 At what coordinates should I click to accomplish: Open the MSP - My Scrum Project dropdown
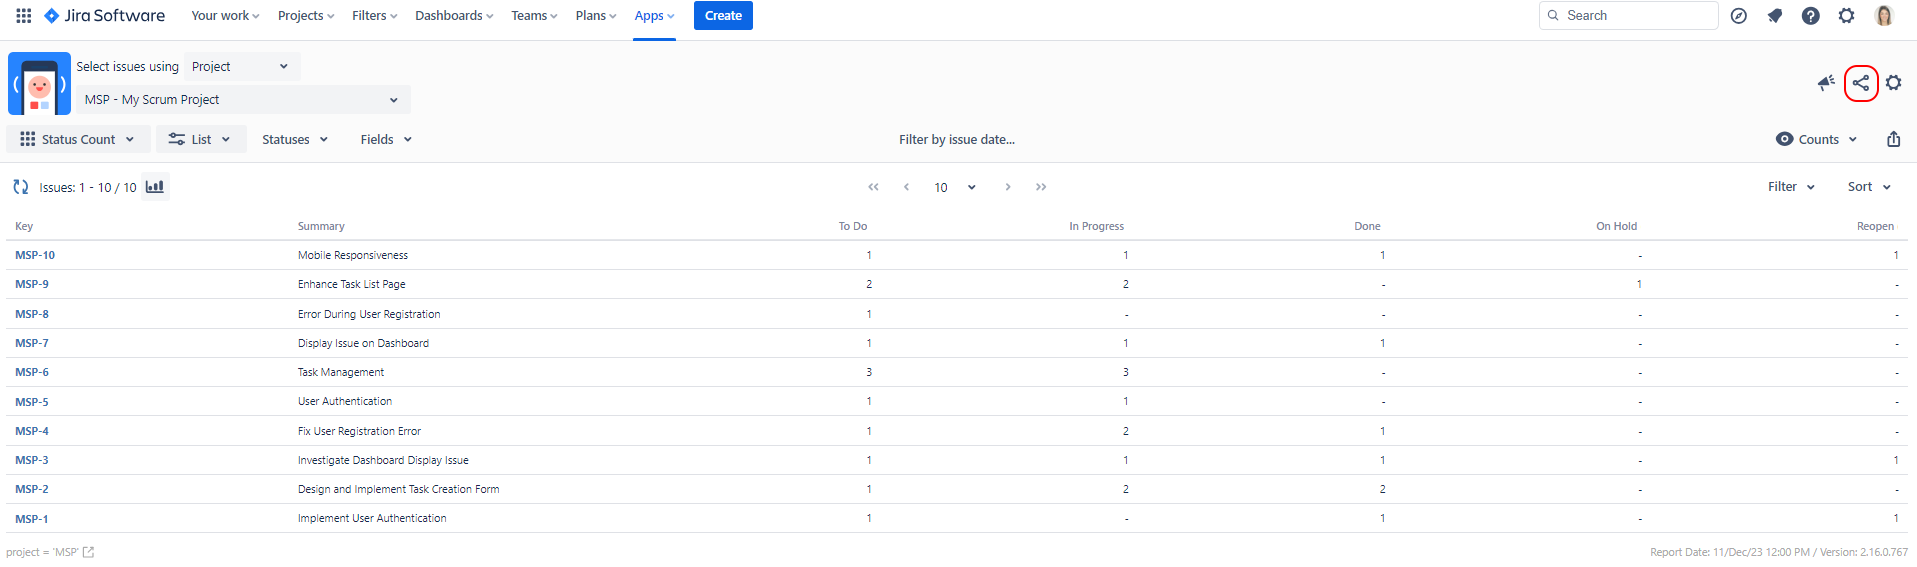click(x=243, y=100)
